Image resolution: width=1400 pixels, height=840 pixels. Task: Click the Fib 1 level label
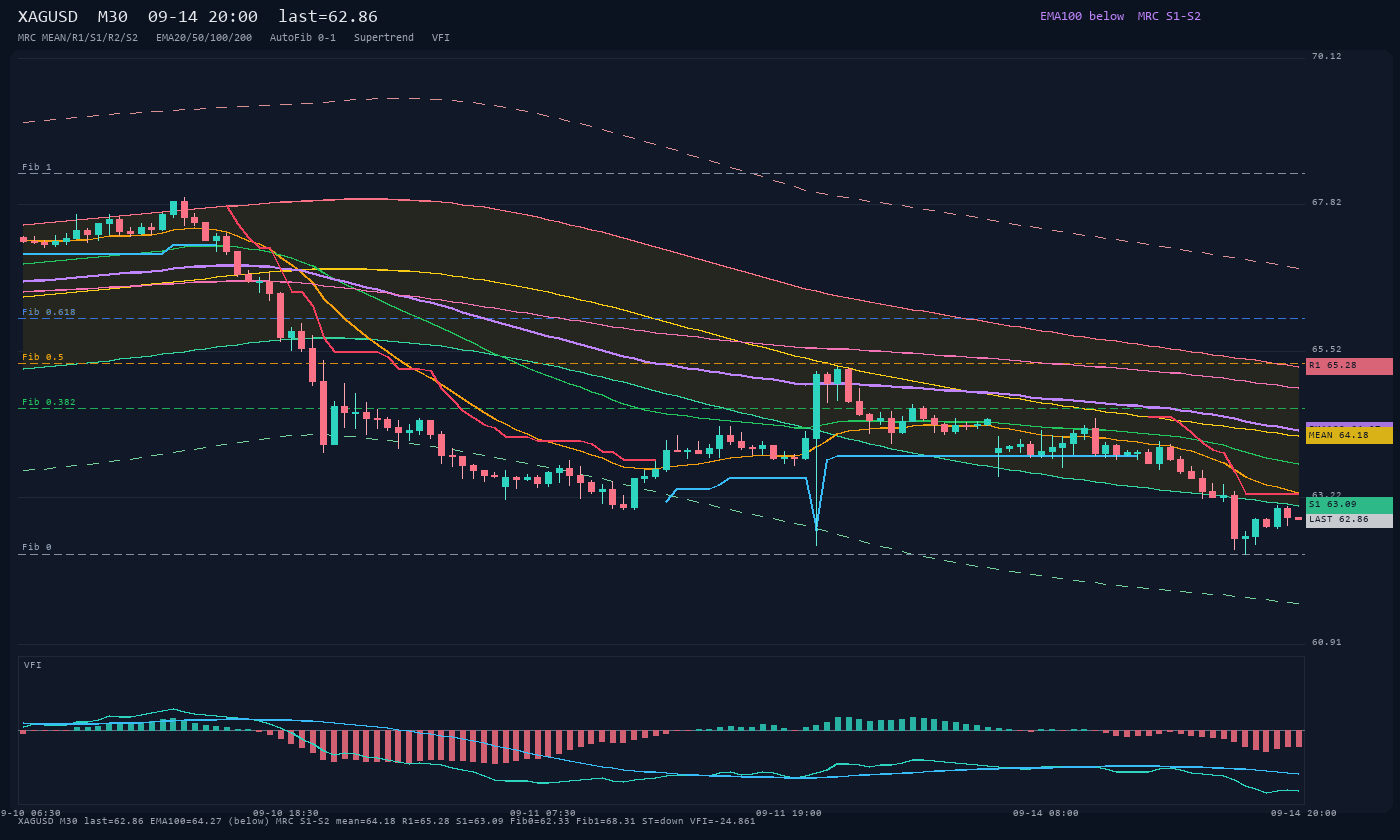pyautogui.click(x=37, y=167)
